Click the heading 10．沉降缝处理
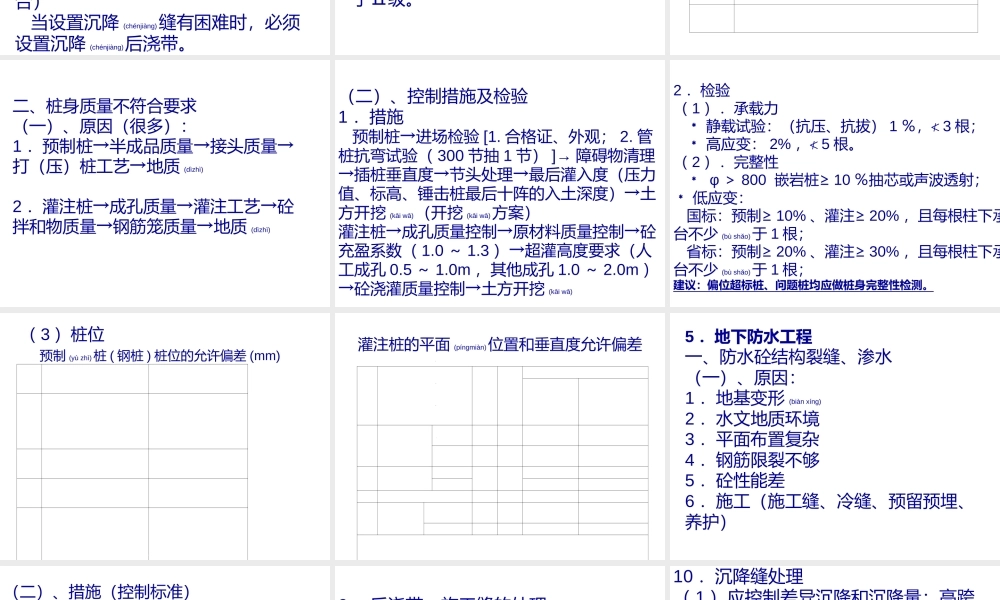Screen dimensions: 1000x600 (740, 577)
